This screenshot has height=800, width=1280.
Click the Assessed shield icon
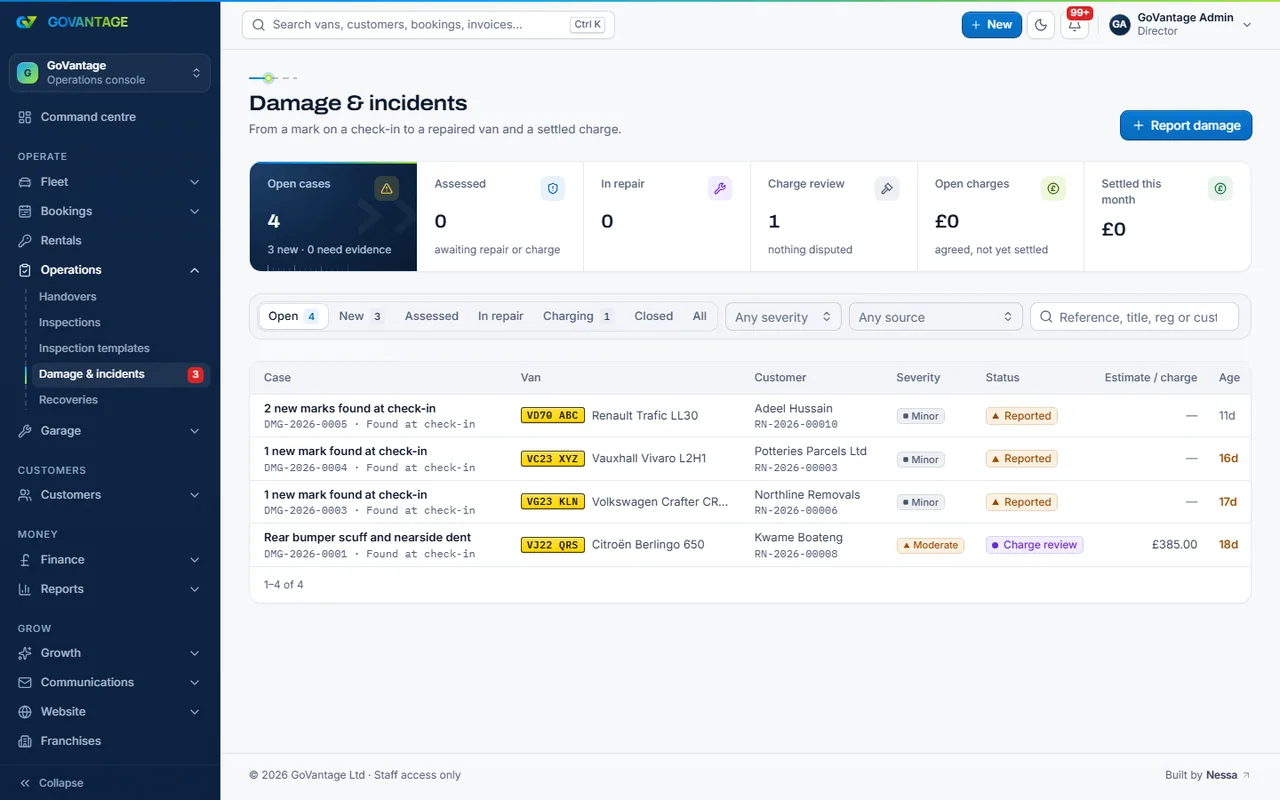[553, 188]
